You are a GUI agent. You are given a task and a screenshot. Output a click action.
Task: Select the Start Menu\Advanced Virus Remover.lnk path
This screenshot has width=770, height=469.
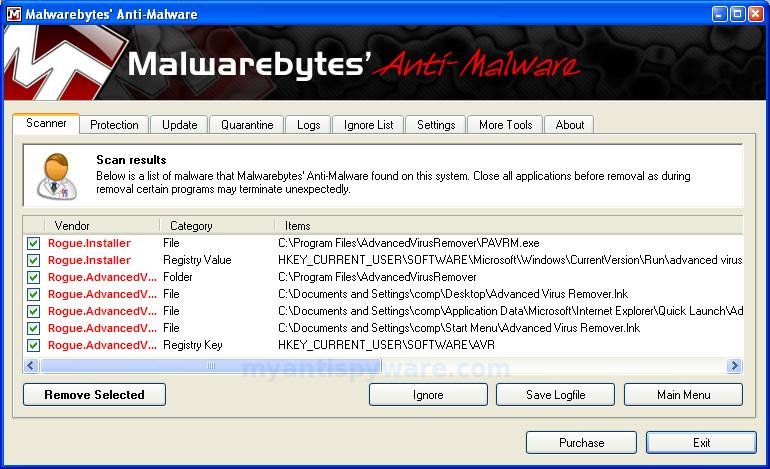pos(459,328)
